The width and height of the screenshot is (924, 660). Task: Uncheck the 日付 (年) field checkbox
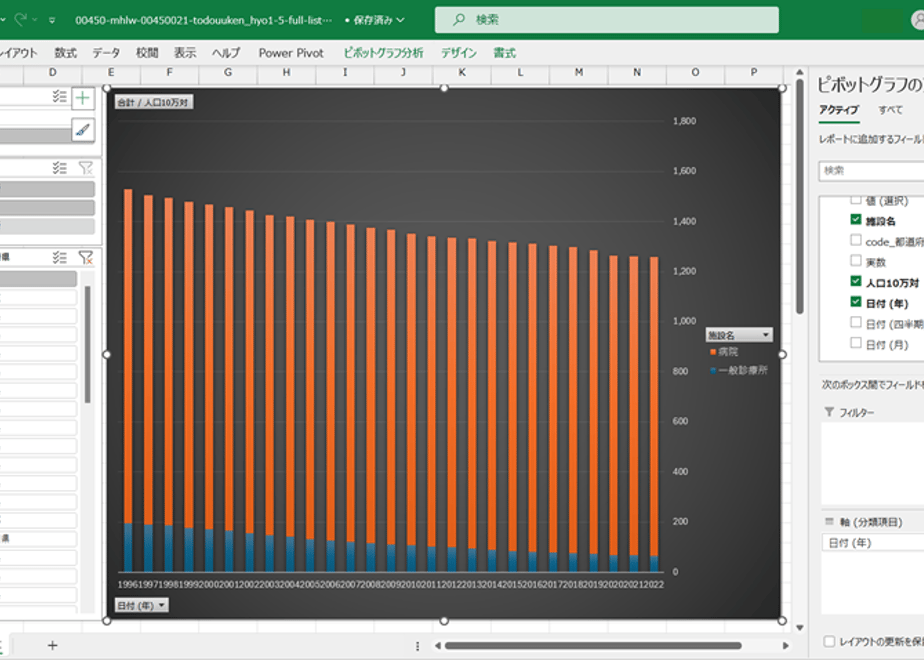tap(856, 302)
